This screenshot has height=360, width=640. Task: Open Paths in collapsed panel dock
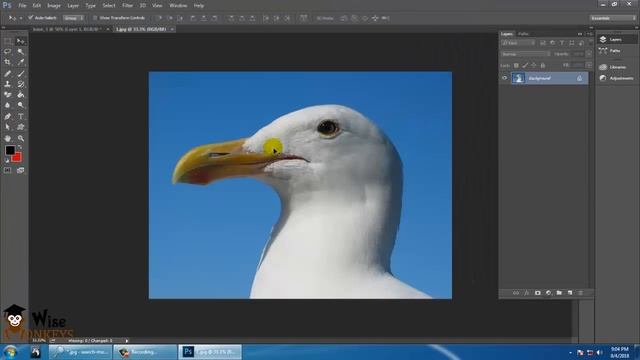tap(616, 51)
